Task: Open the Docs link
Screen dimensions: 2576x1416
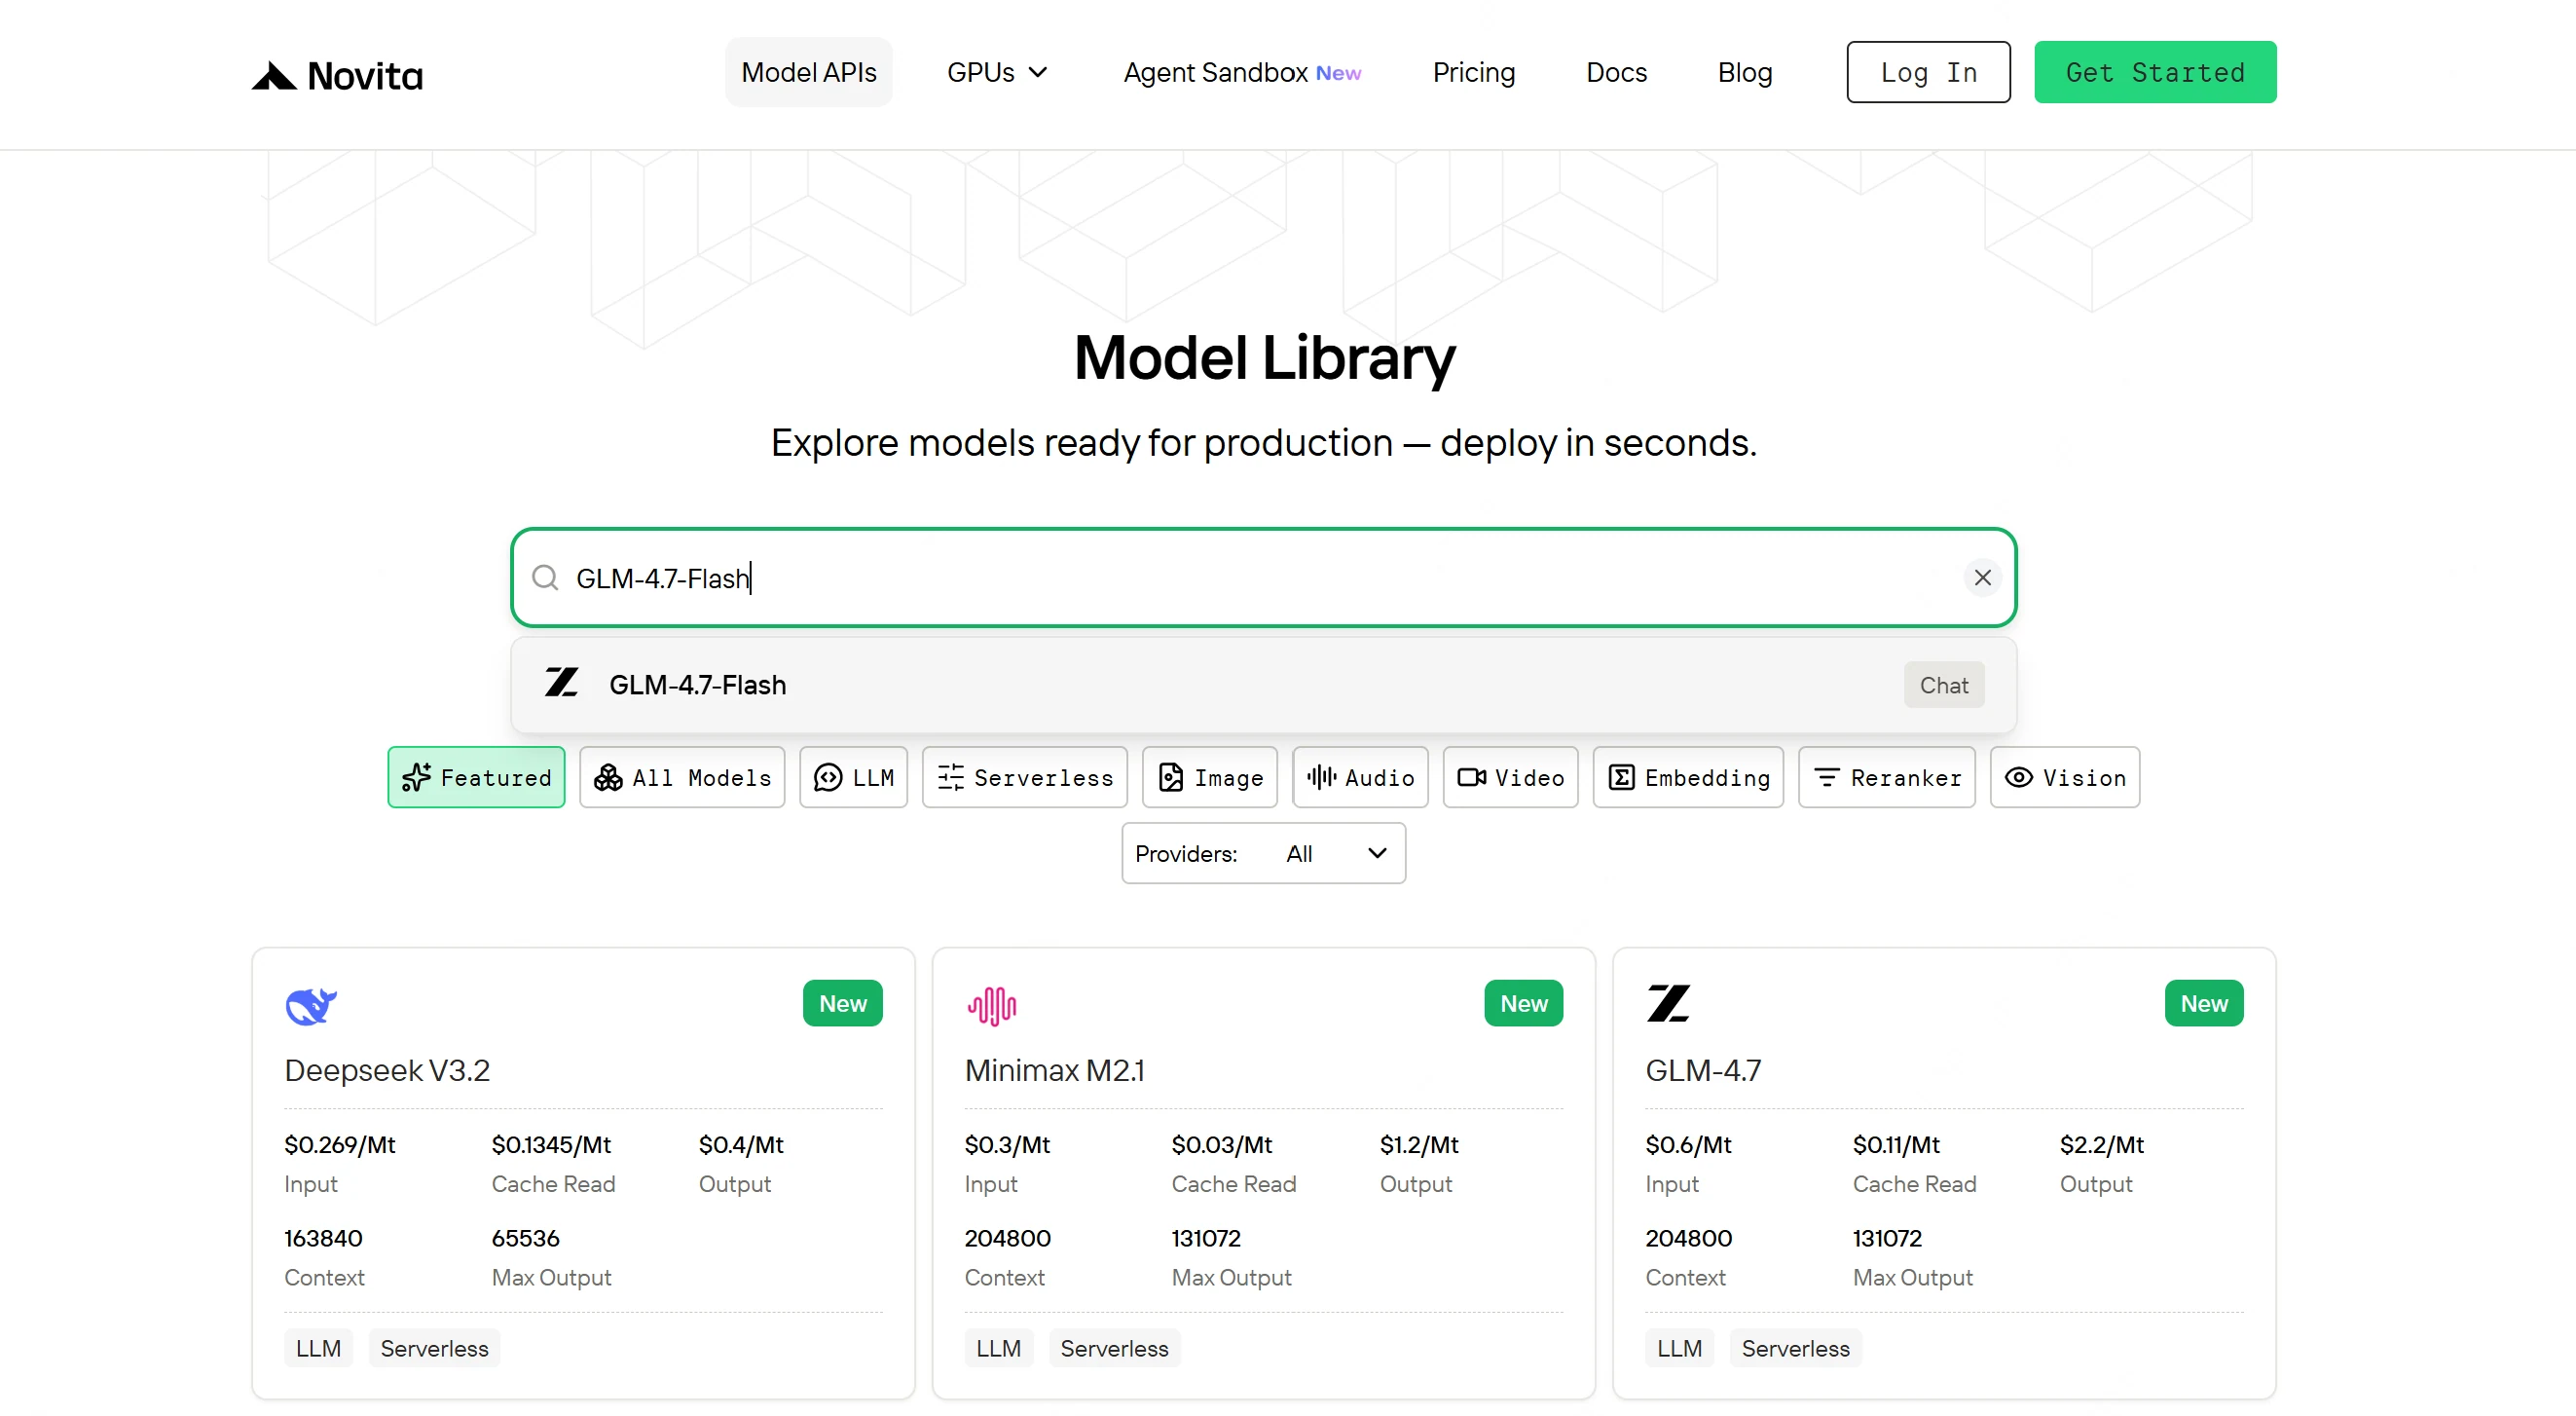Action: [1616, 72]
